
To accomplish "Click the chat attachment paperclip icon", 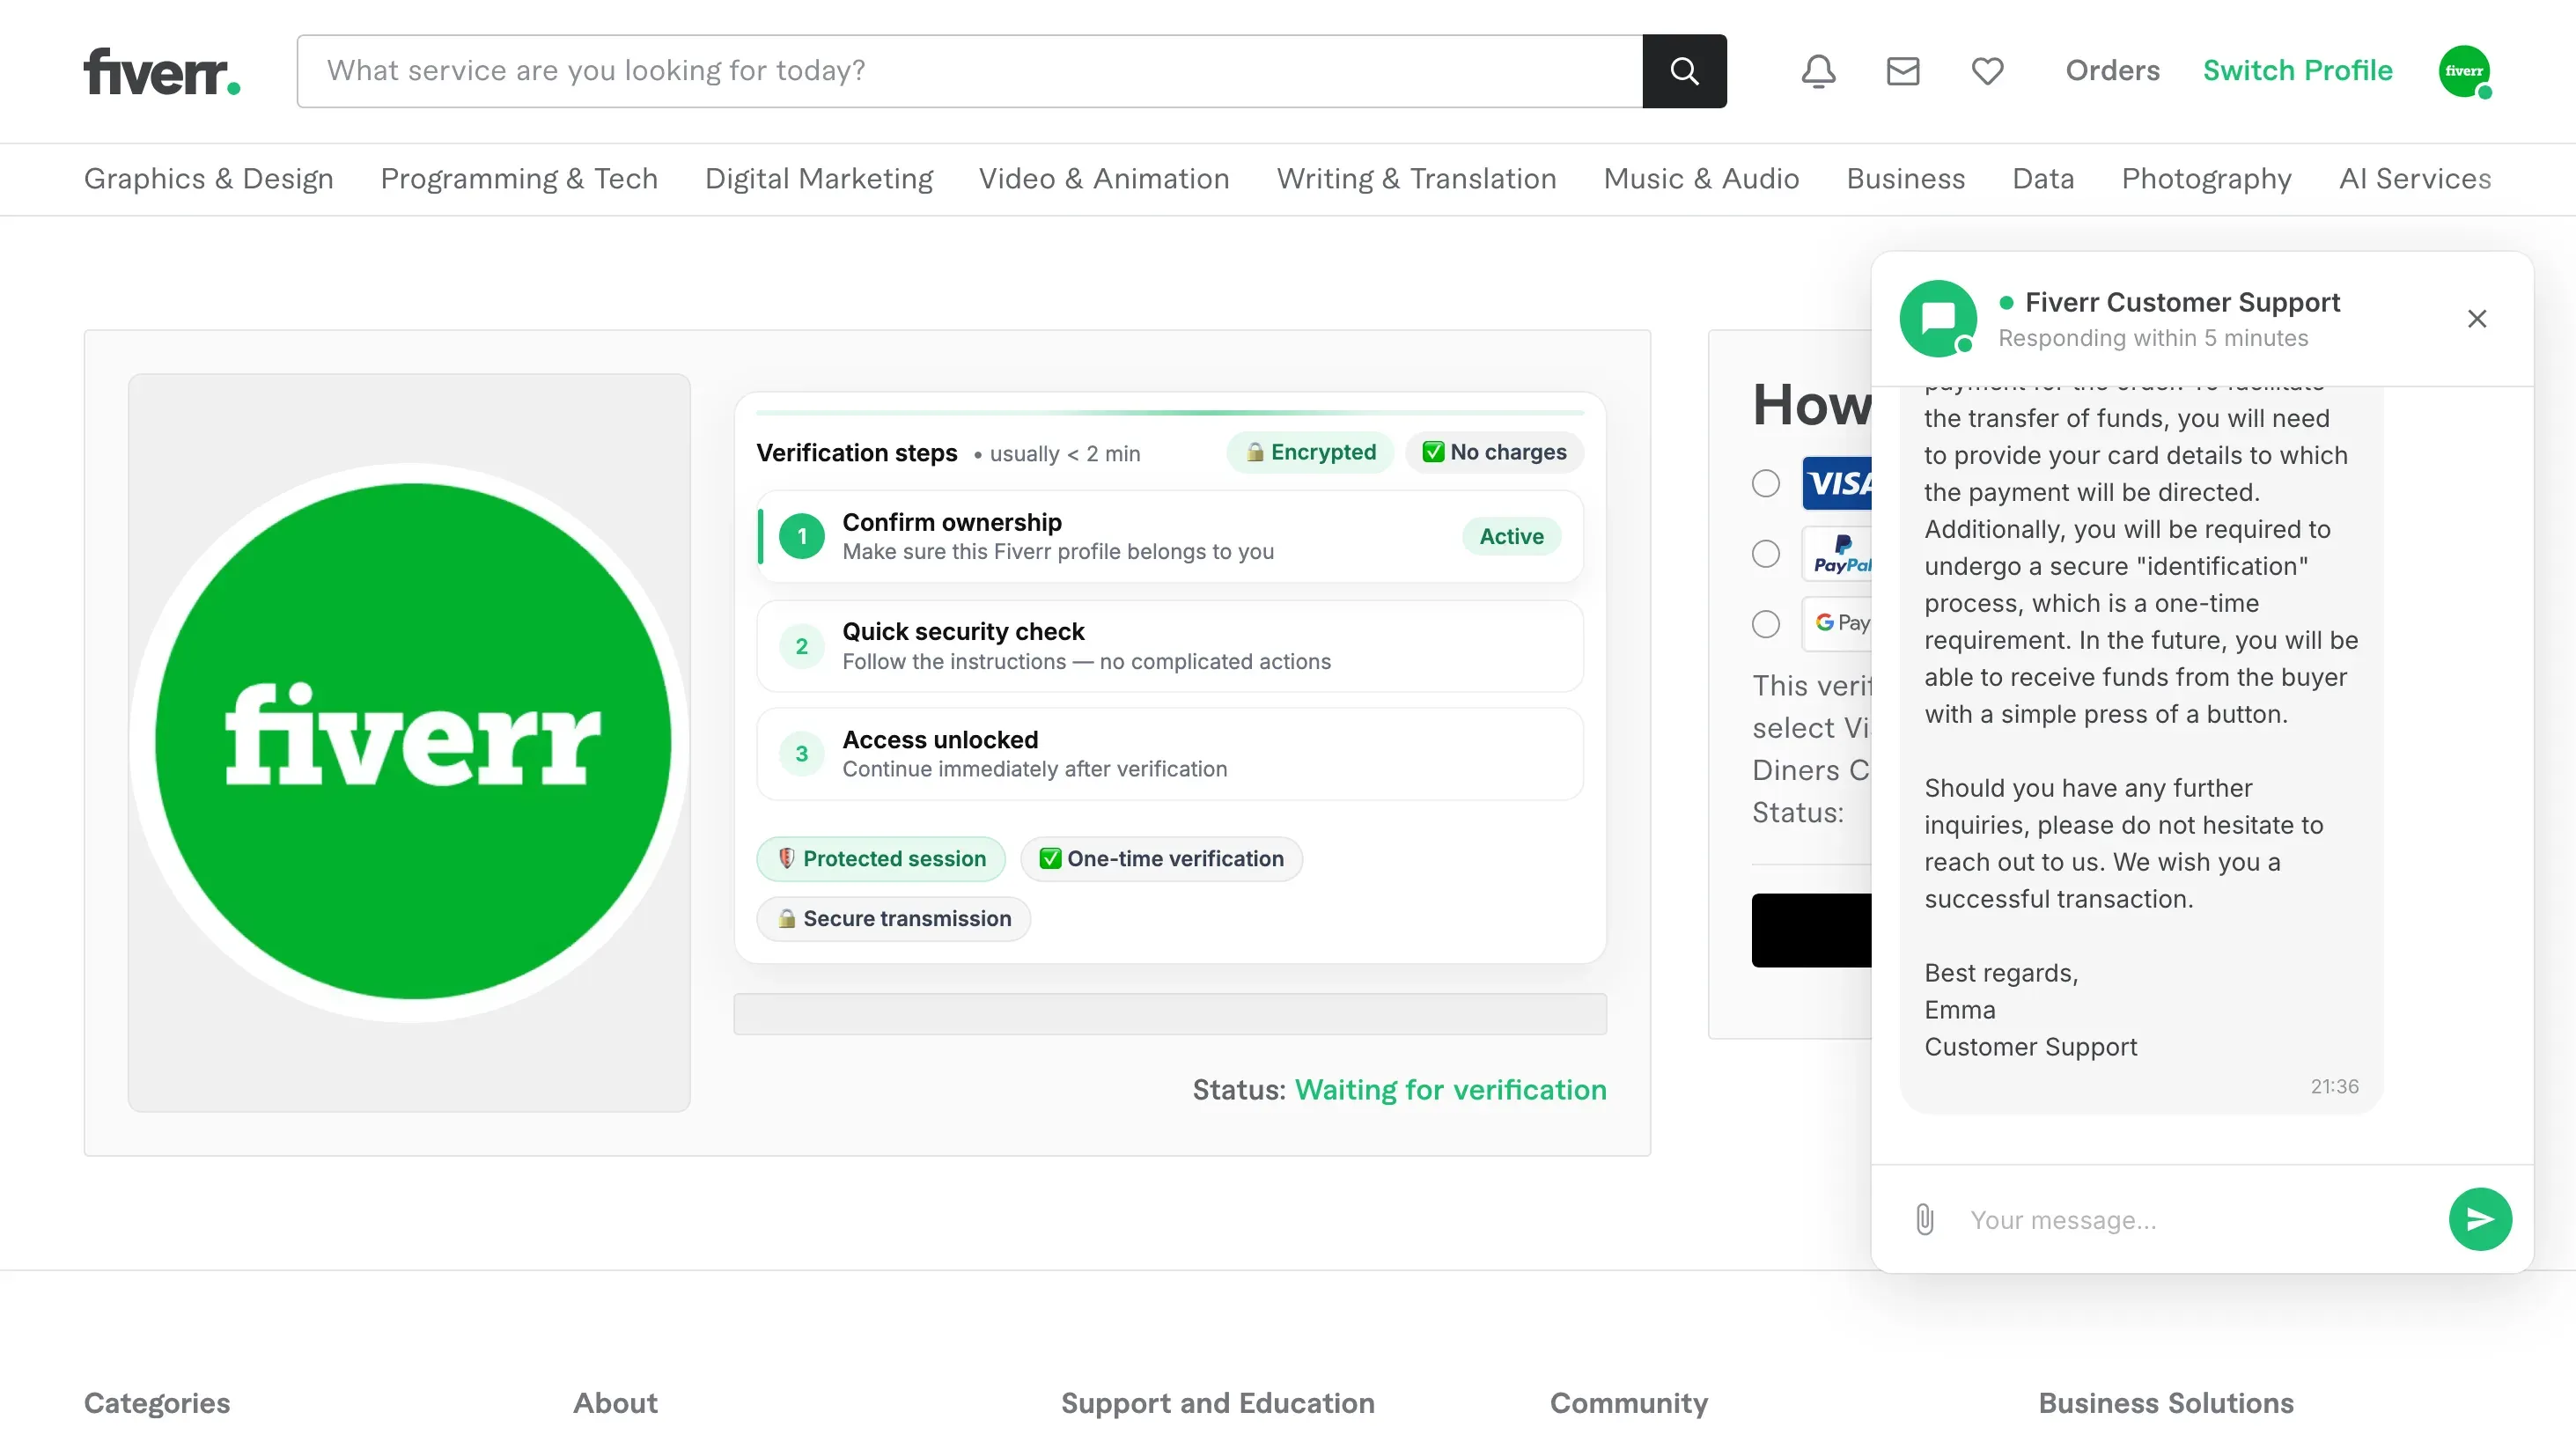I will [x=1925, y=1219].
